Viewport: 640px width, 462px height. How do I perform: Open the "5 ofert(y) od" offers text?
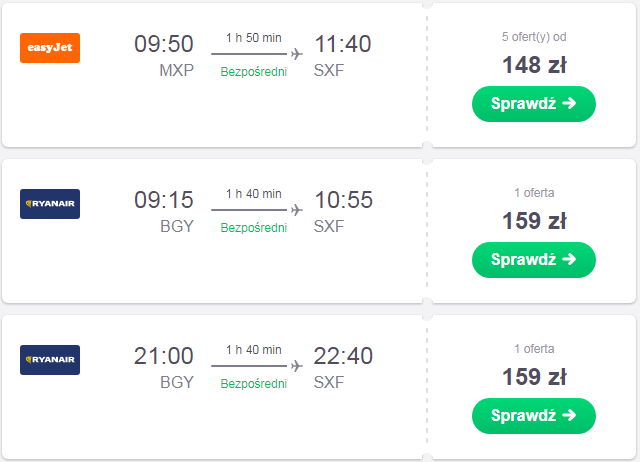point(534,37)
